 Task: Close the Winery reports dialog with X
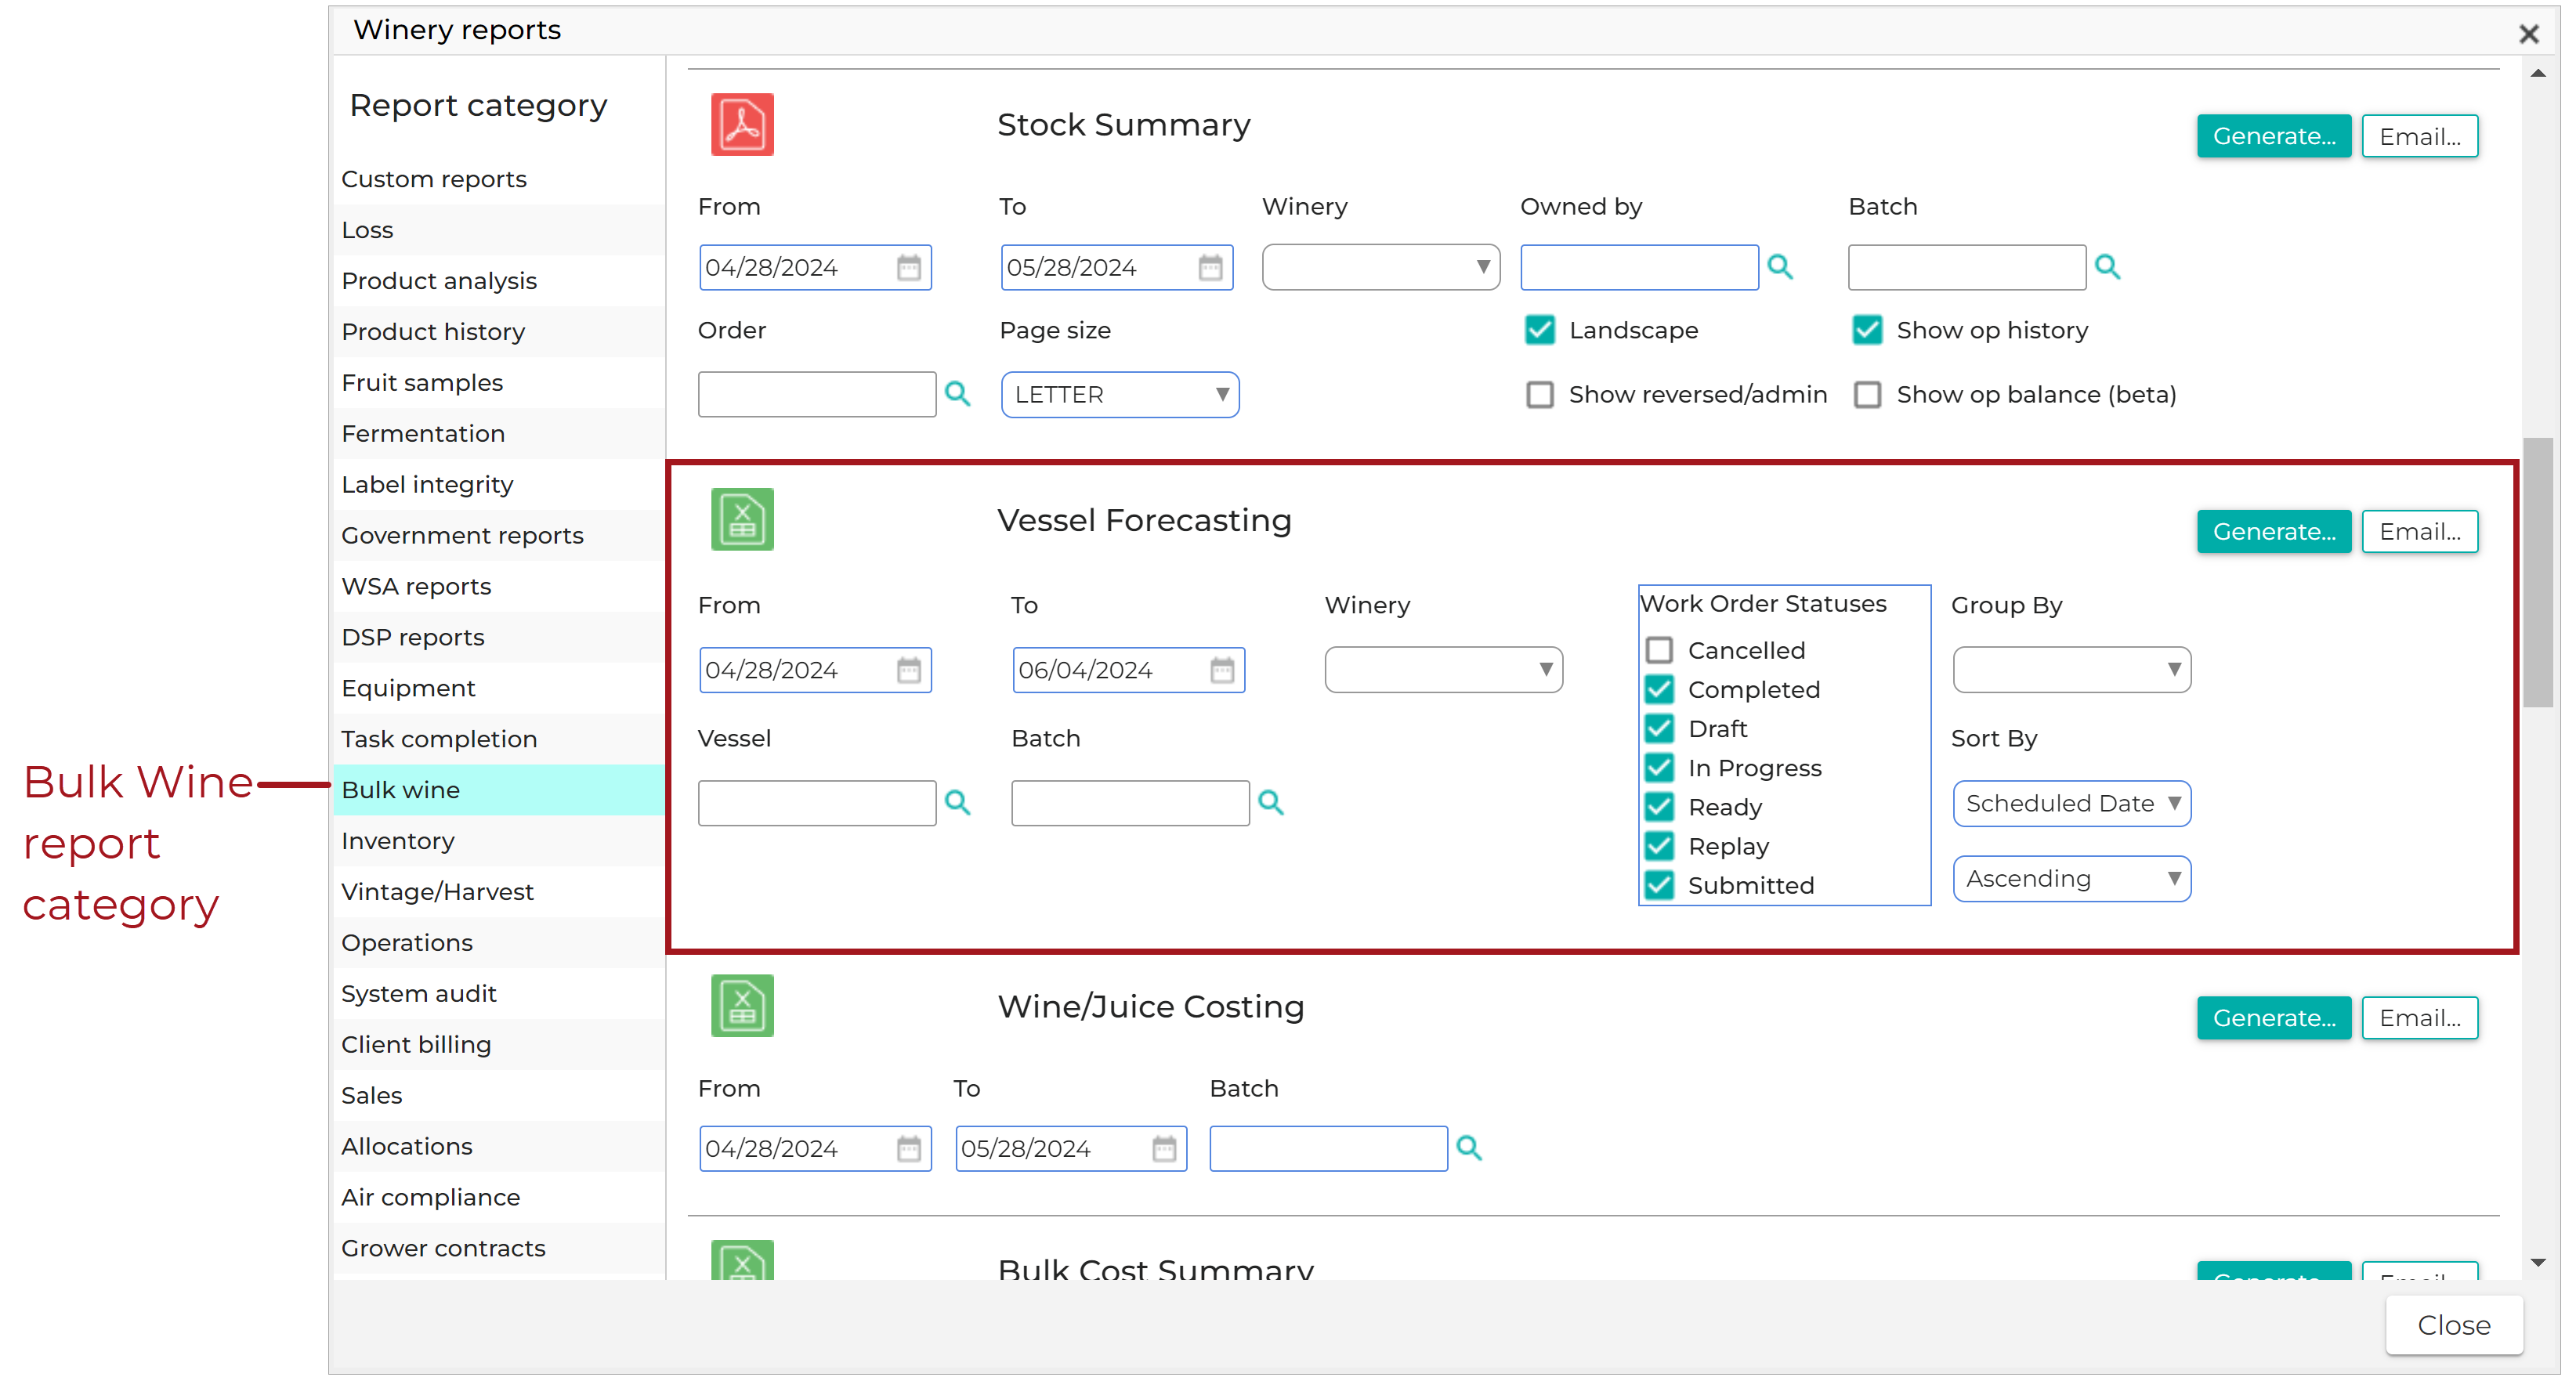(x=2529, y=34)
